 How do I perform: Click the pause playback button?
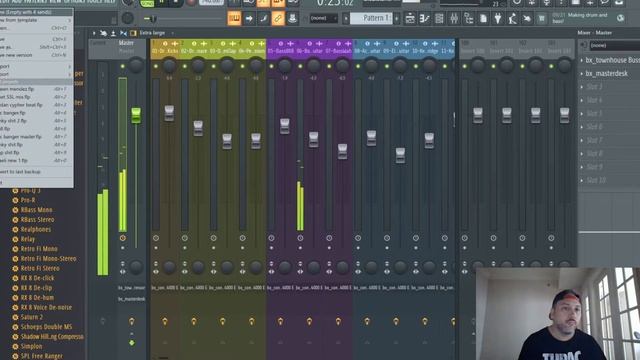point(162,2)
